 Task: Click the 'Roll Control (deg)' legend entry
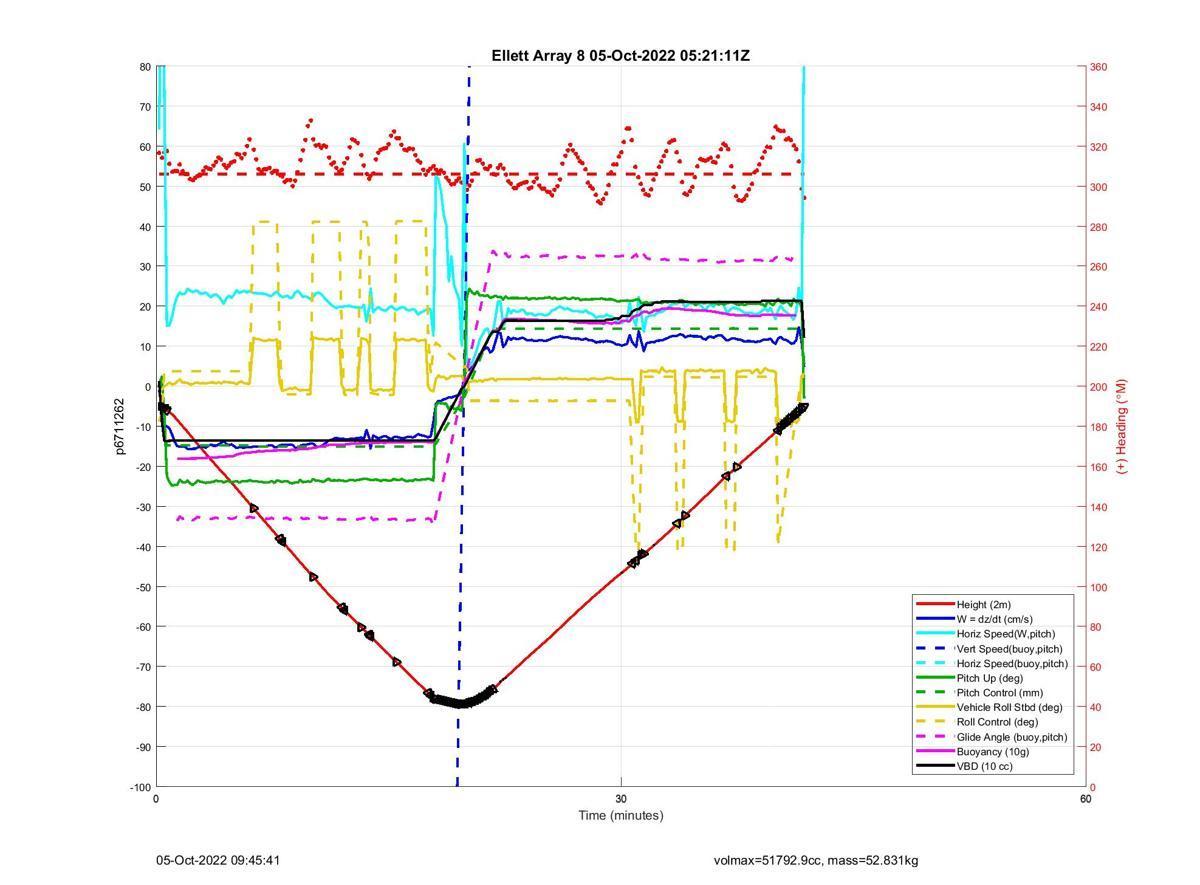[x=991, y=722]
